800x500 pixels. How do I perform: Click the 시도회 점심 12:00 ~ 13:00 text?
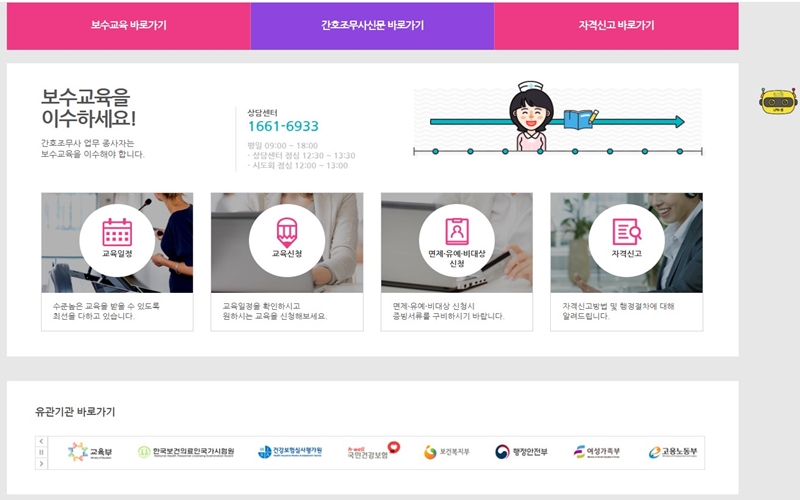pos(297,166)
